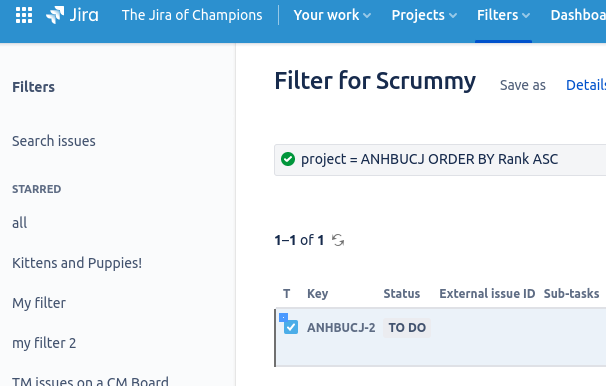
Task: Click the Save as button
Action: pyautogui.click(x=523, y=85)
